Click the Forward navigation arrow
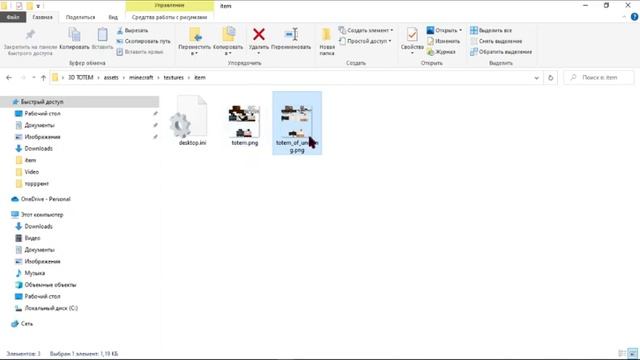 pyautogui.click(x=23, y=78)
